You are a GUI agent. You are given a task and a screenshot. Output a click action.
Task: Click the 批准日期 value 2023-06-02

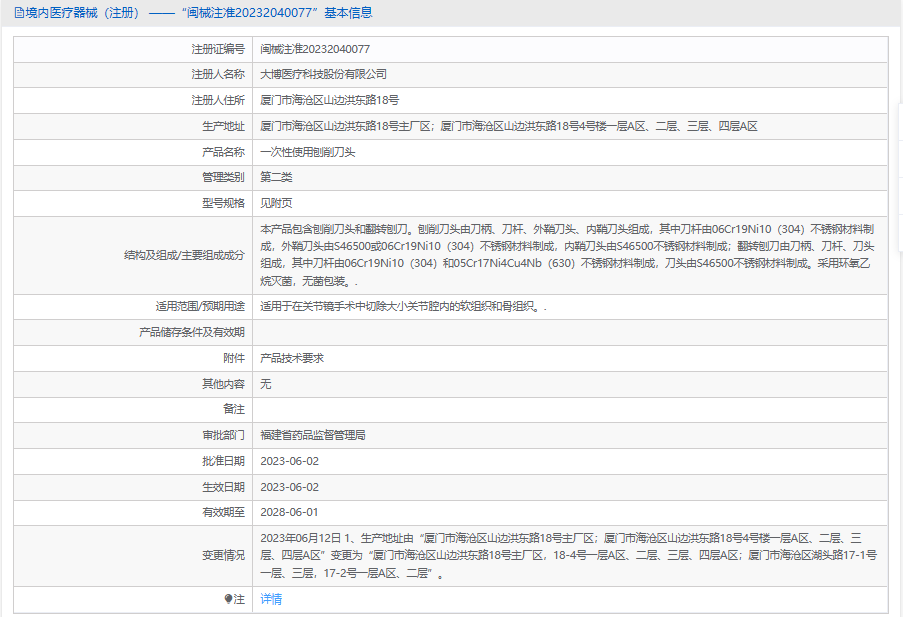289,461
